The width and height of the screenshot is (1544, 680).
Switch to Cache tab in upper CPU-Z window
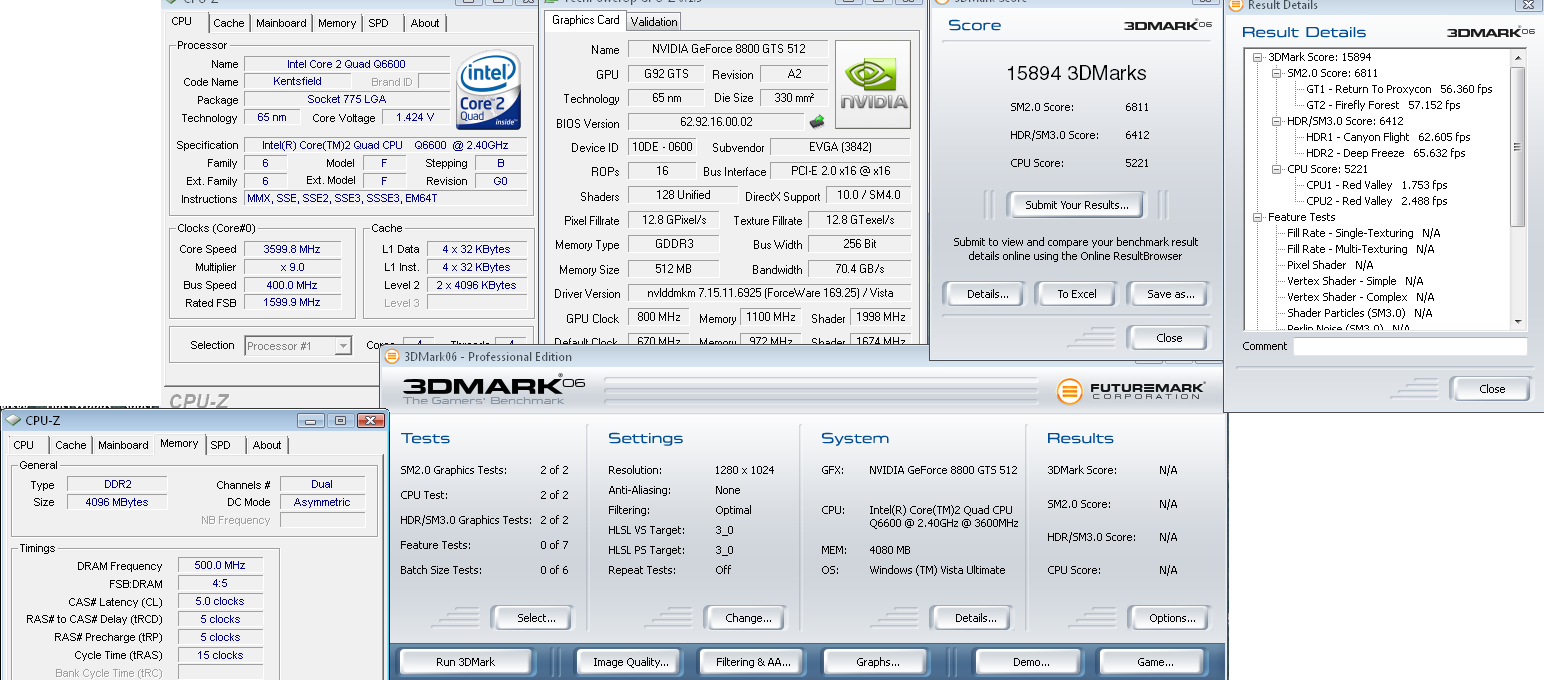[x=229, y=23]
